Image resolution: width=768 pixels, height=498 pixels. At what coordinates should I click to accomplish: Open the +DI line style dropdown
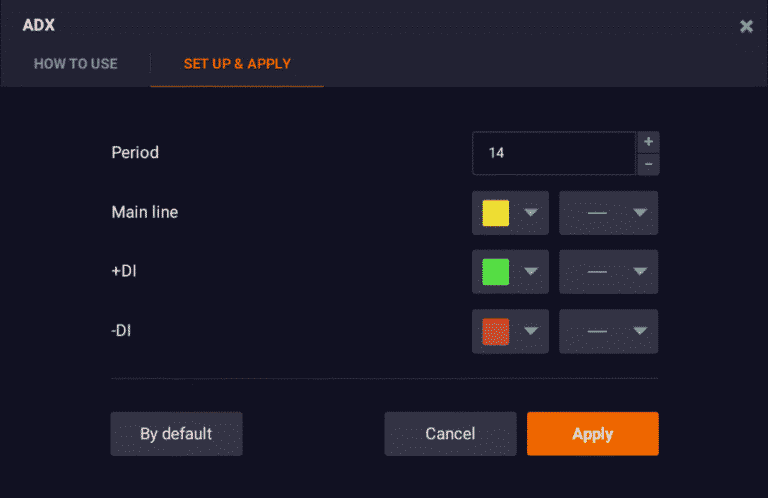tap(640, 272)
